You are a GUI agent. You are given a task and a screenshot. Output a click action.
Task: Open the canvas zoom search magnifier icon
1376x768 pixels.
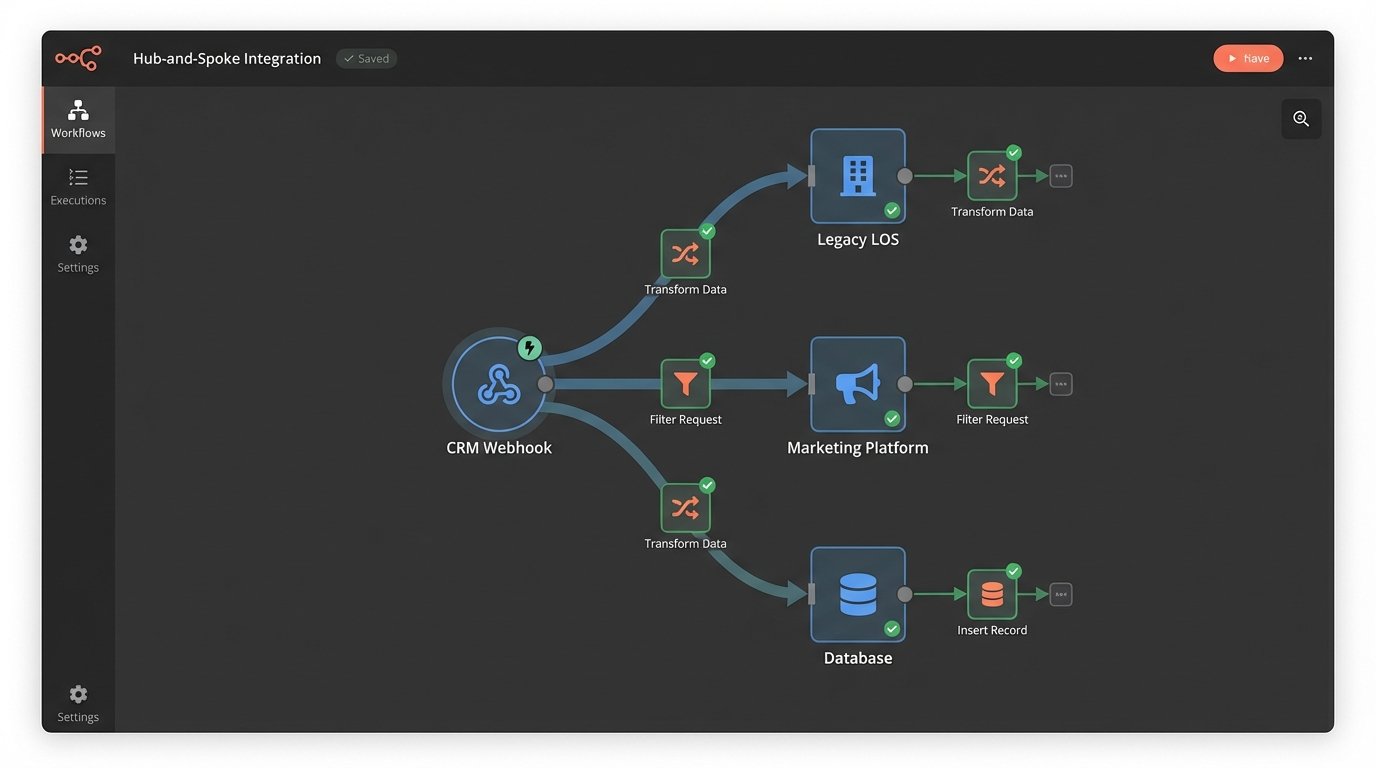point(1300,118)
